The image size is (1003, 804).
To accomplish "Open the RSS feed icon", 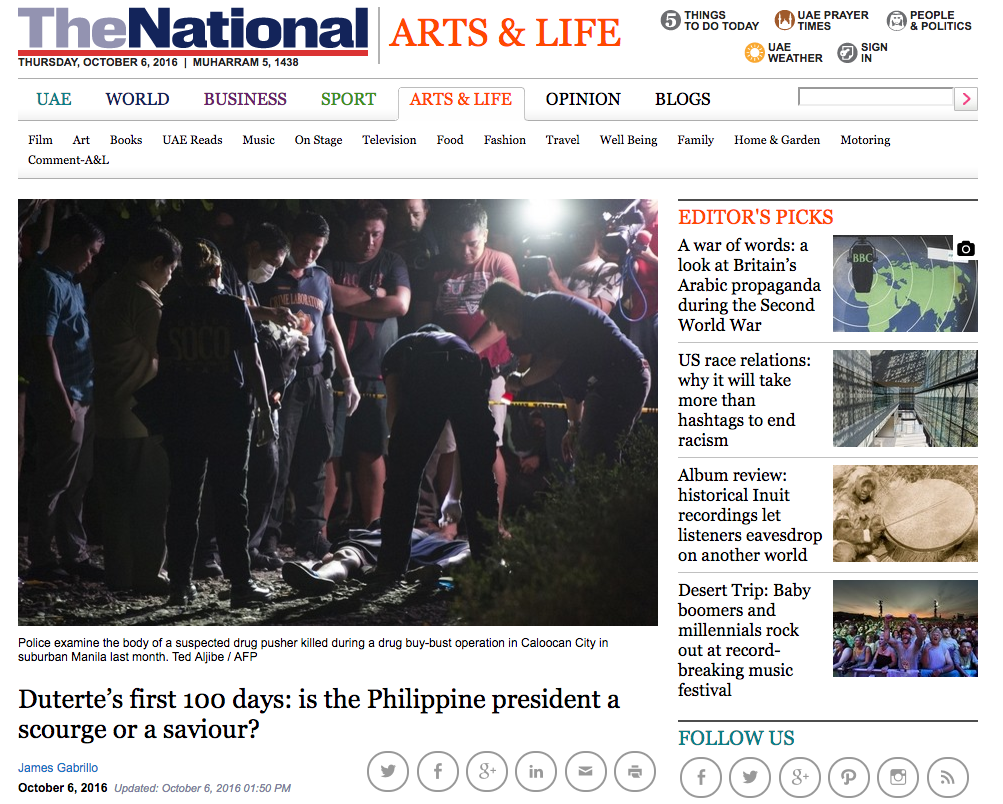I will 947,777.
